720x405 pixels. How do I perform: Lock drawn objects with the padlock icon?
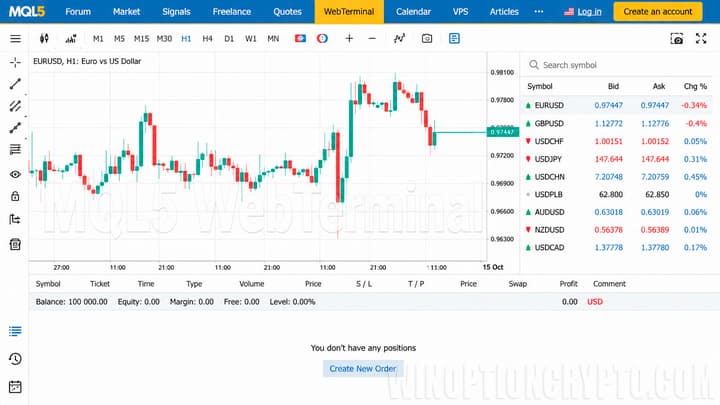[x=15, y=197]
